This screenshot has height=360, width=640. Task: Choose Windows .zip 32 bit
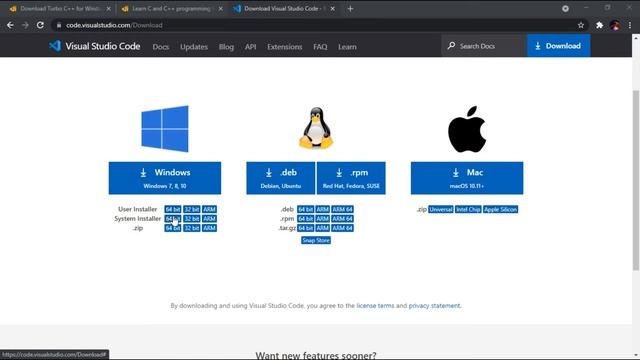pyautogui.click(x=191, y=228)
